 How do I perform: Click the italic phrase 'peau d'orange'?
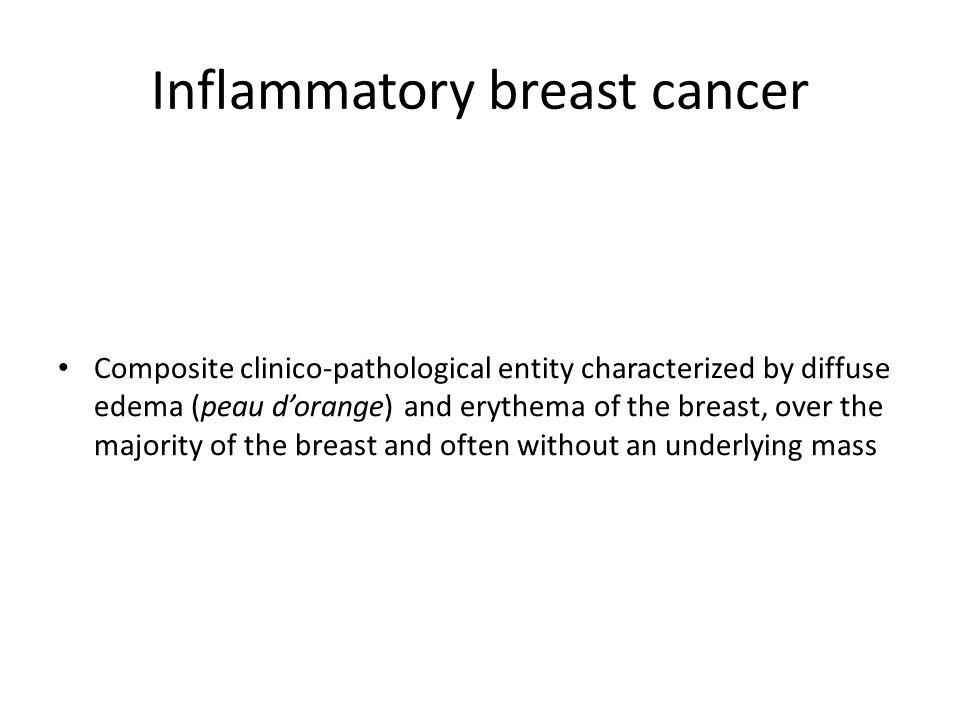[x=292, y=408]
